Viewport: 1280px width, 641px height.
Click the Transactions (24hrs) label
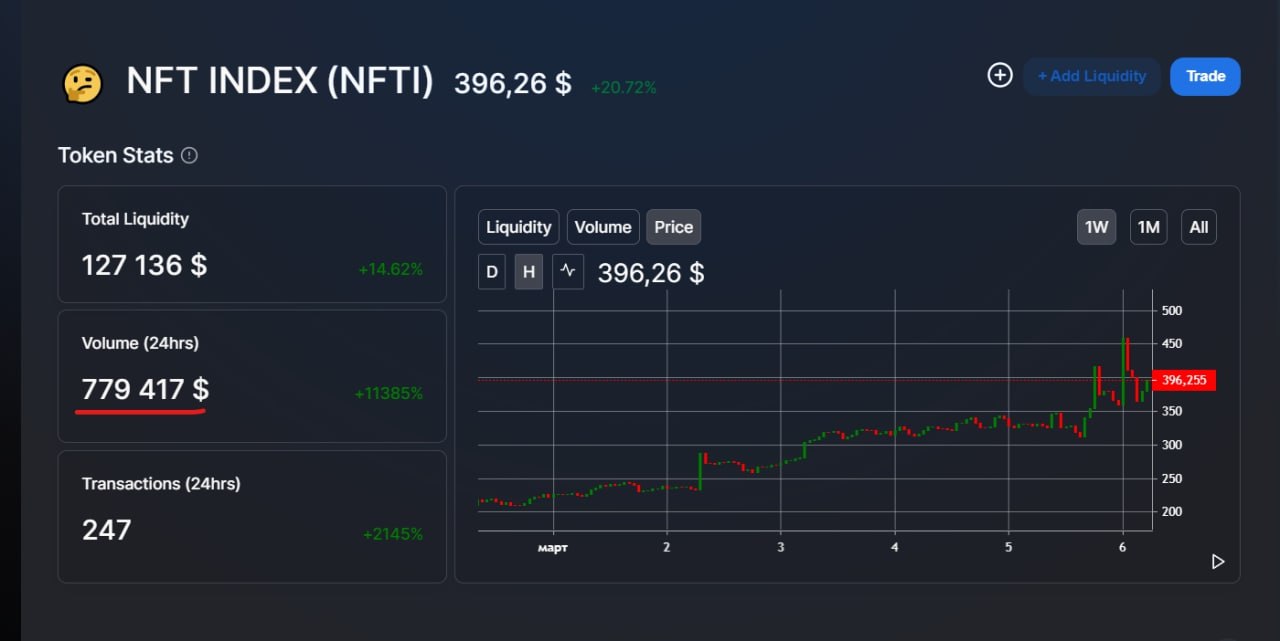coord(161,484)
